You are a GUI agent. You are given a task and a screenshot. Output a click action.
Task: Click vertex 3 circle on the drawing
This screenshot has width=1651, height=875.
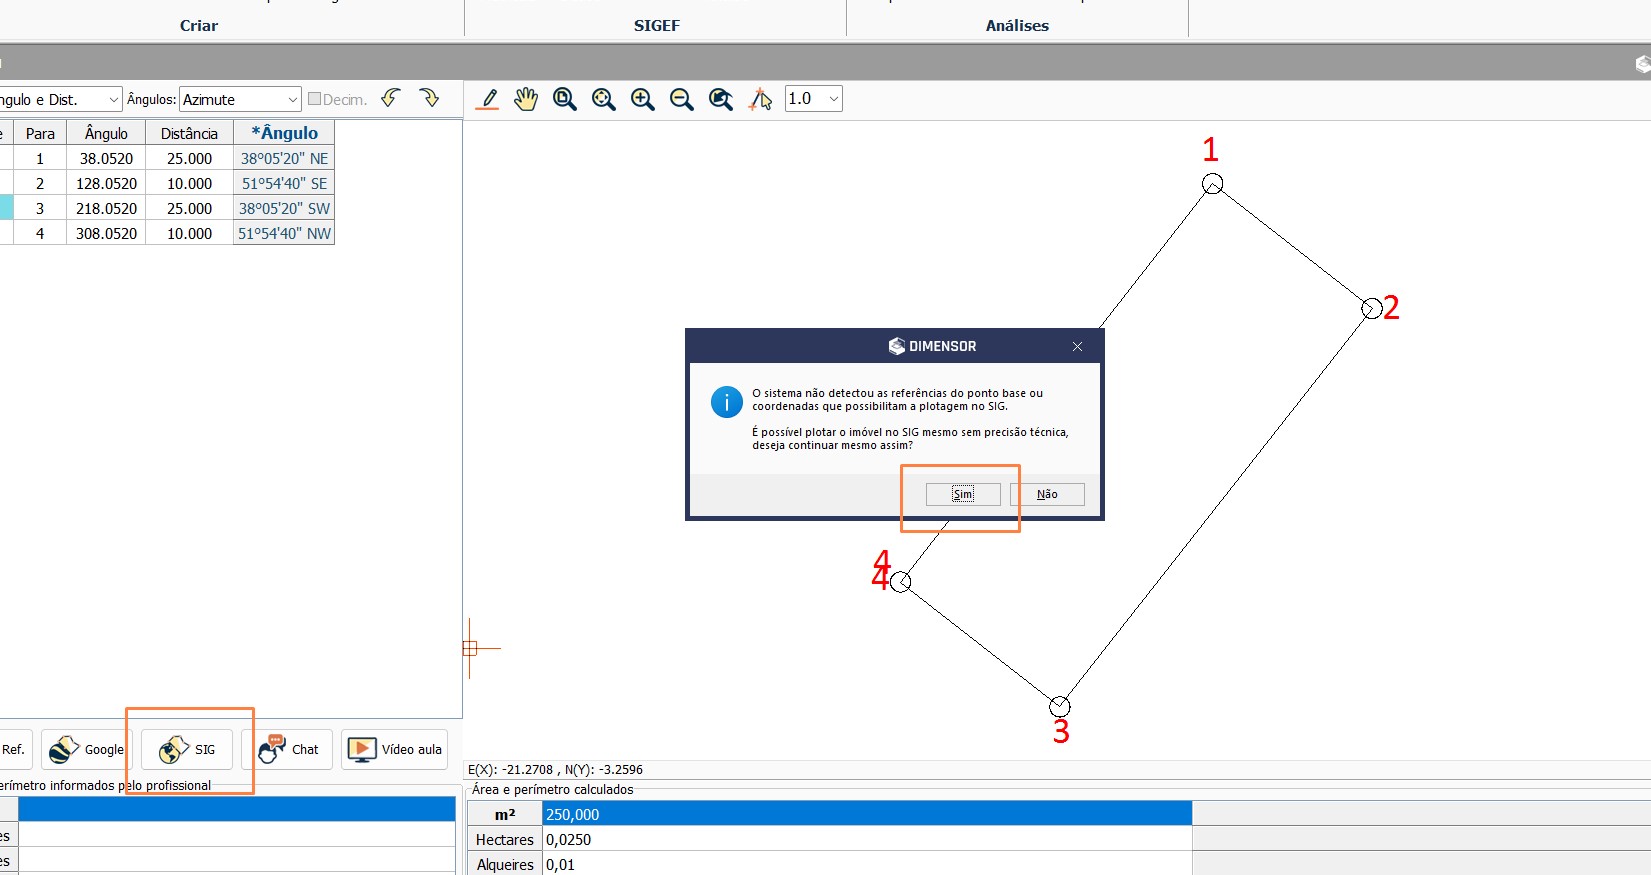(x=1060, y=706)
